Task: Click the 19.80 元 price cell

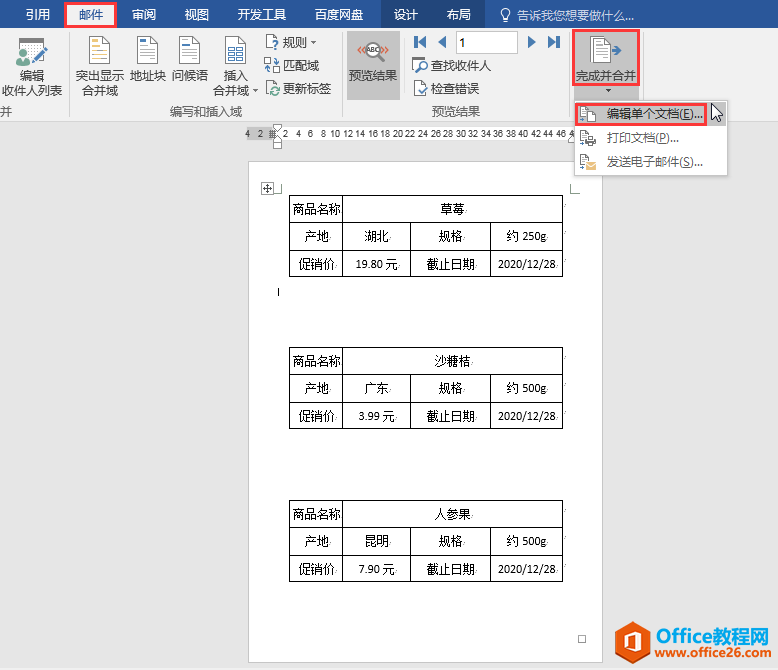Action: click(x=376, y=264)
